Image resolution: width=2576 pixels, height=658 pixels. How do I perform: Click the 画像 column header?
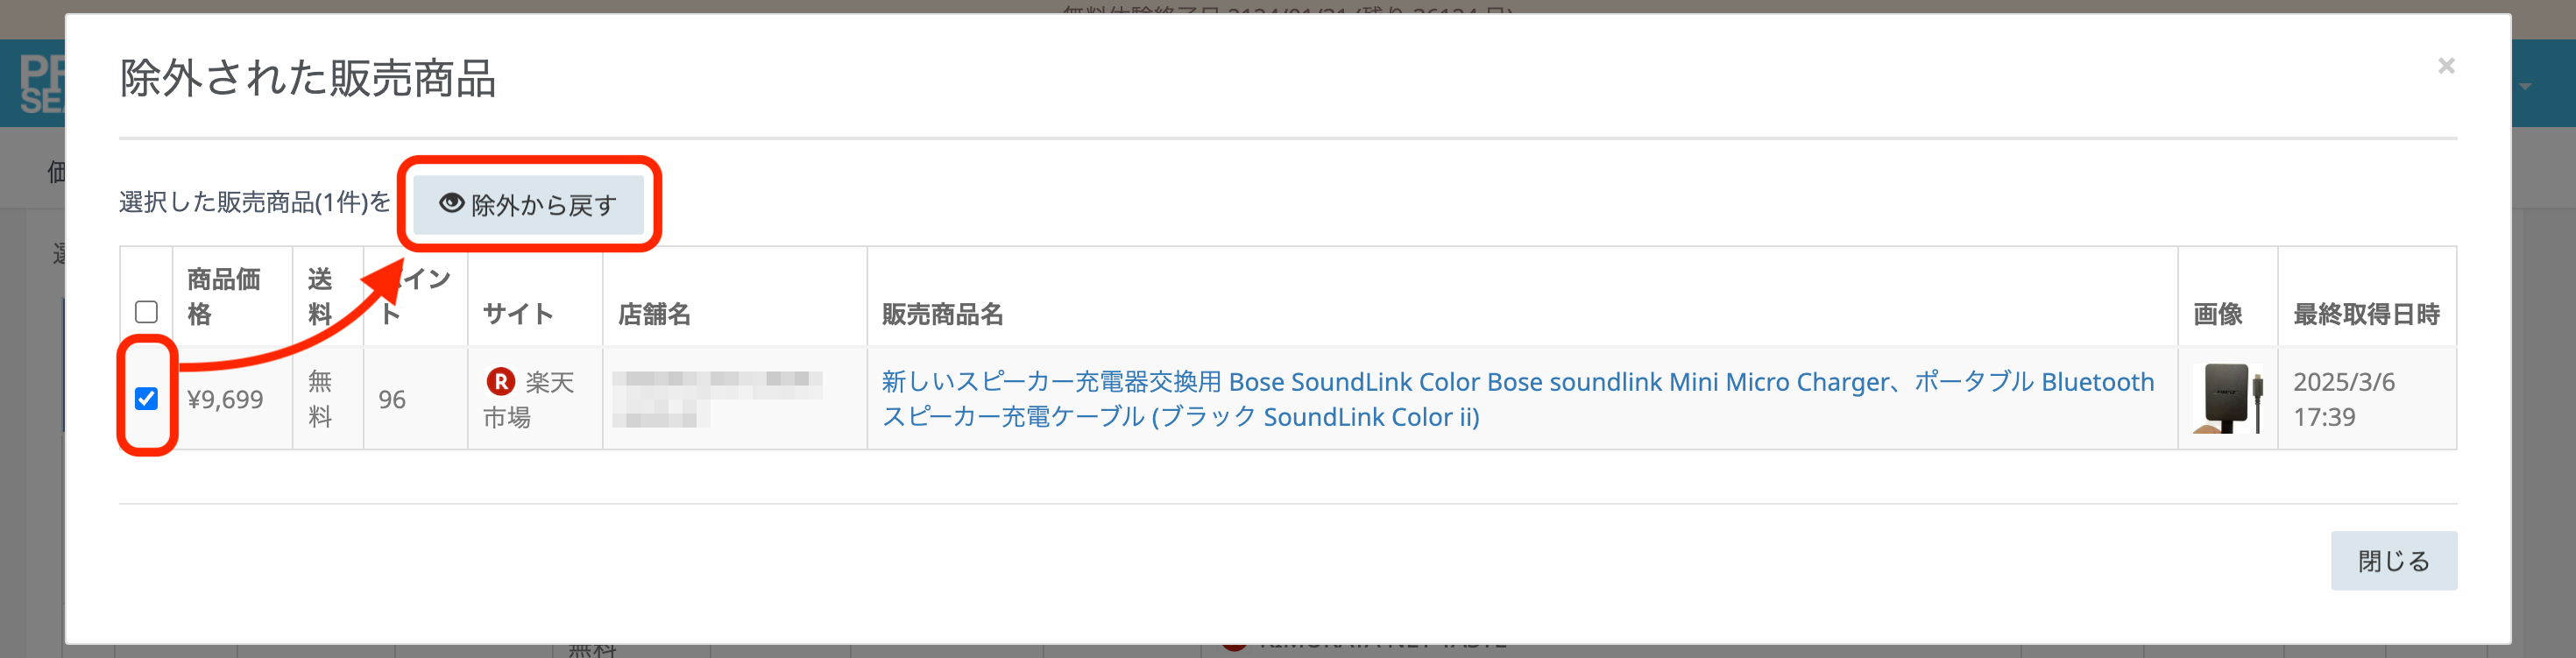2217,314
